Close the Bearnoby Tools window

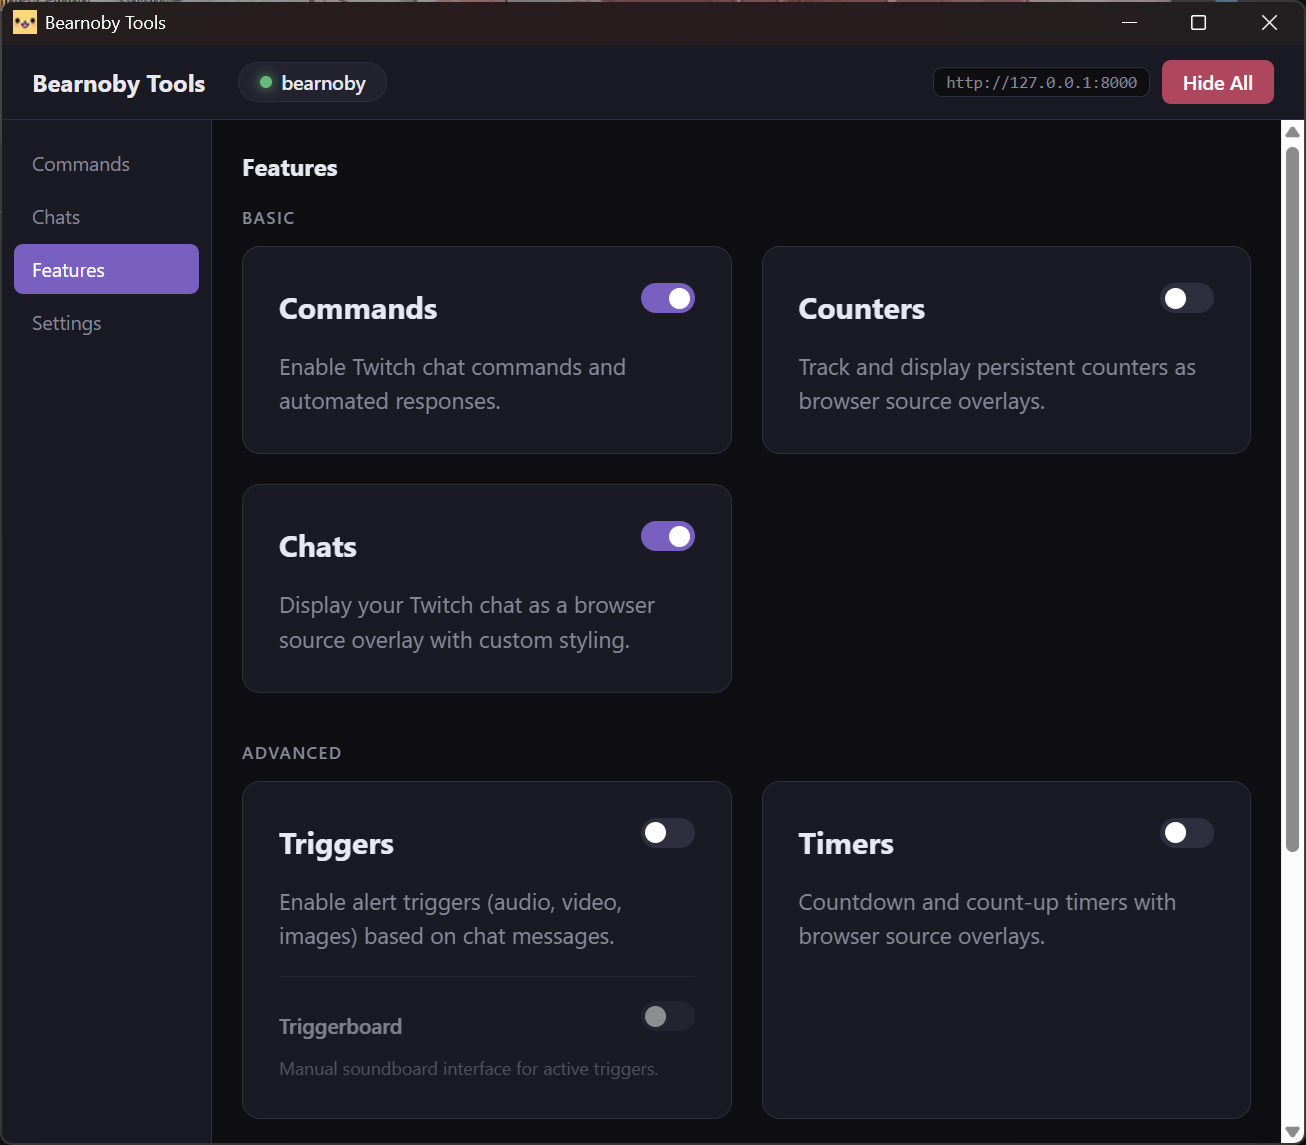[x=1269, y=22]
